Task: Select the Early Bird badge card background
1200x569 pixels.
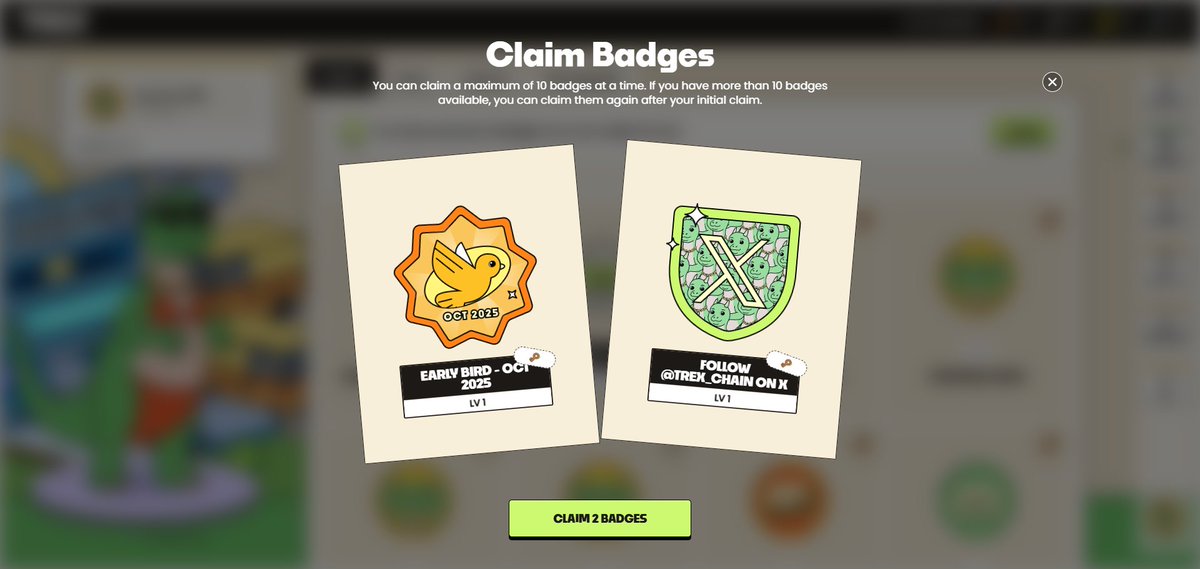Action: (x=469, y=304)
